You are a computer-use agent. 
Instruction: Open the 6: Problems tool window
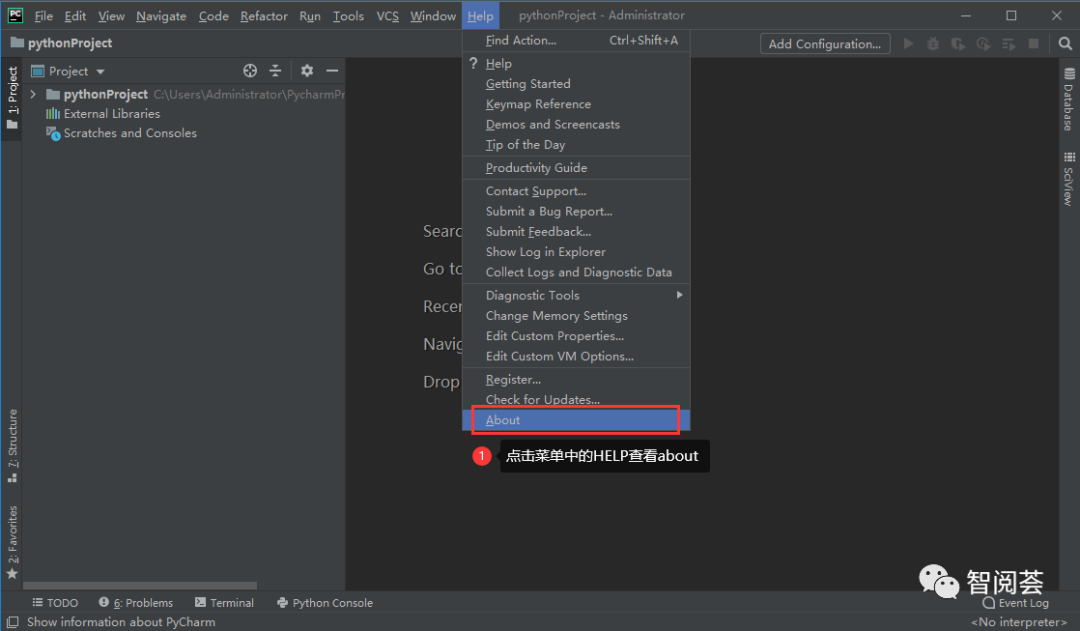tap(136, 603)
